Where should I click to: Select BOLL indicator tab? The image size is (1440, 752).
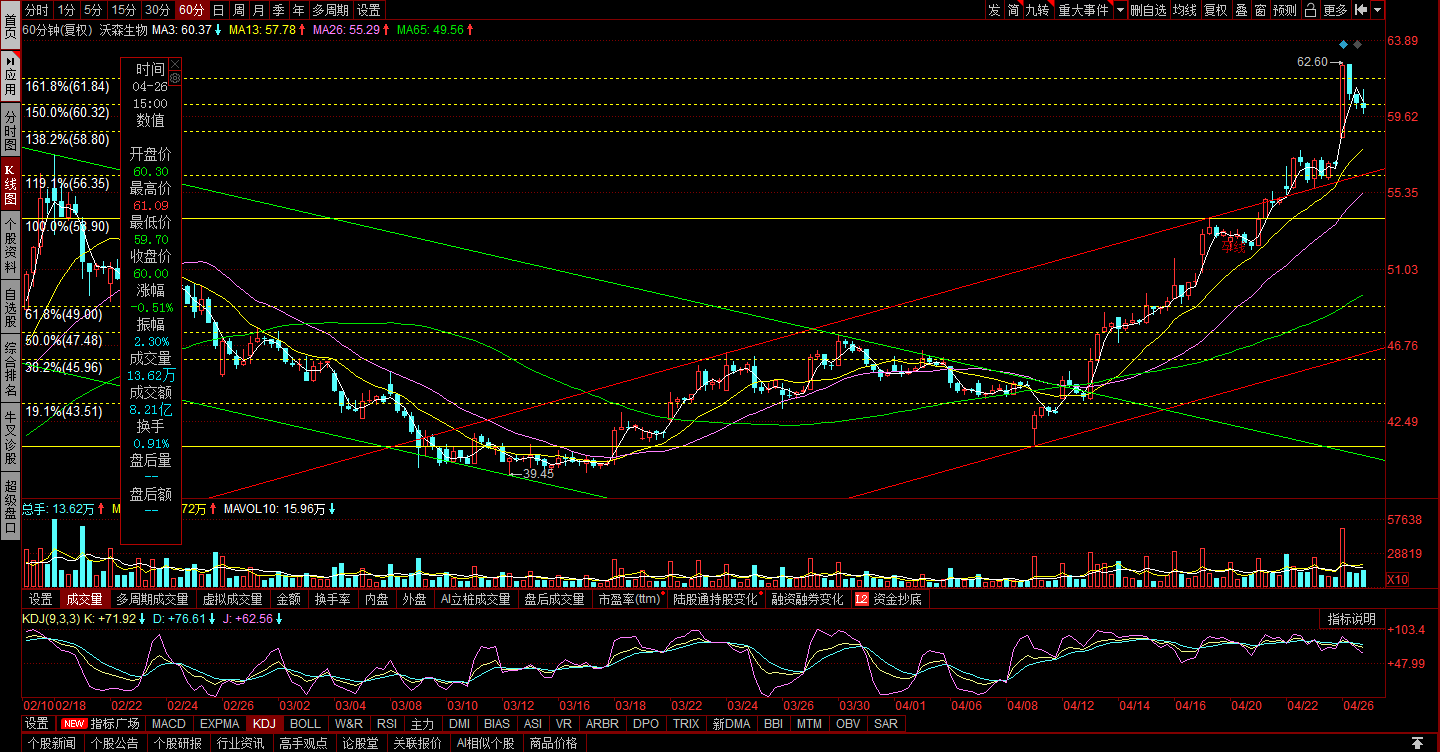305,723
